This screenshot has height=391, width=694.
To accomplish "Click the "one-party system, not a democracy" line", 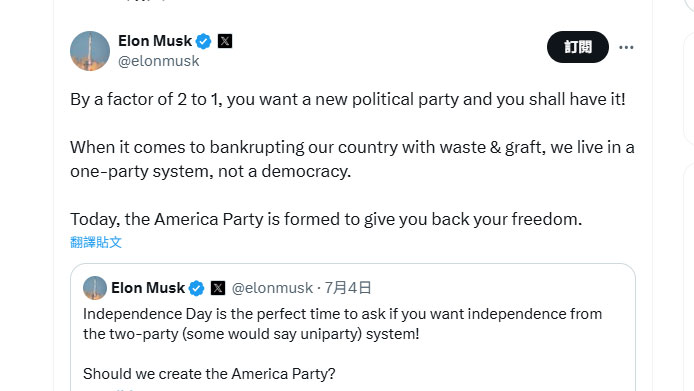I will click(x=211, y=171).
